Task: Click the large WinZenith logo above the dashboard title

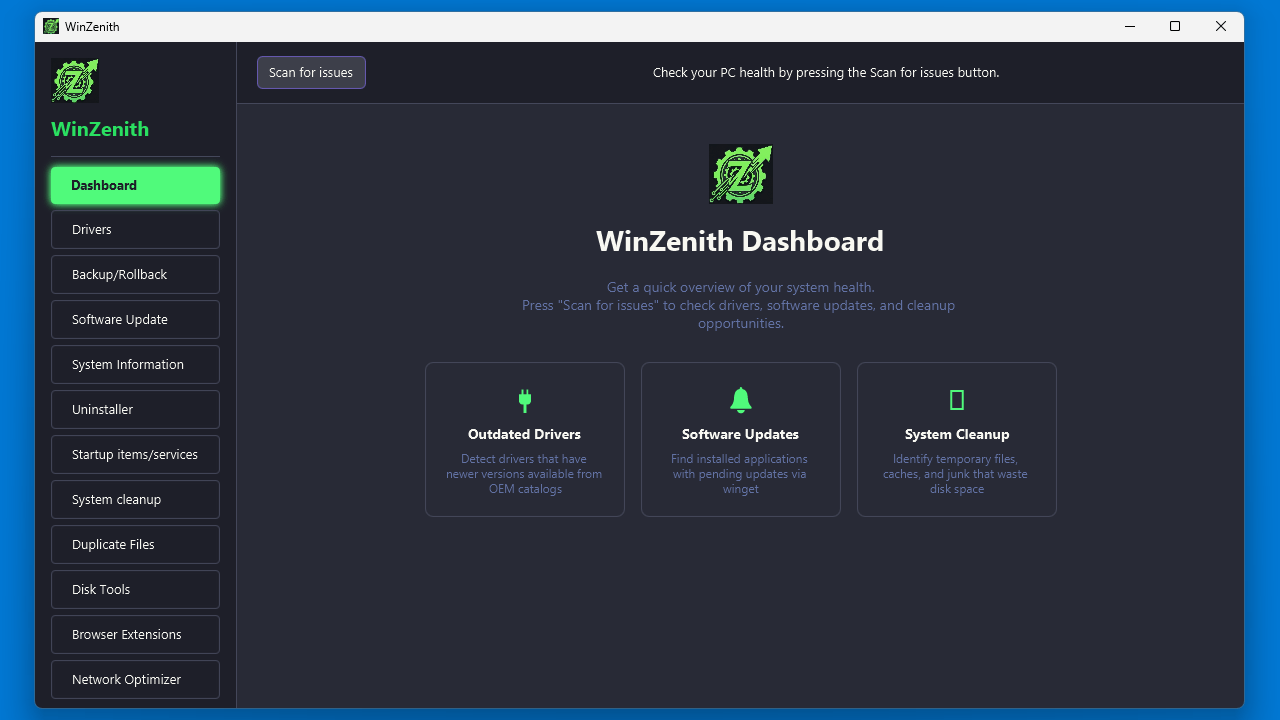Action: point(741,174)
